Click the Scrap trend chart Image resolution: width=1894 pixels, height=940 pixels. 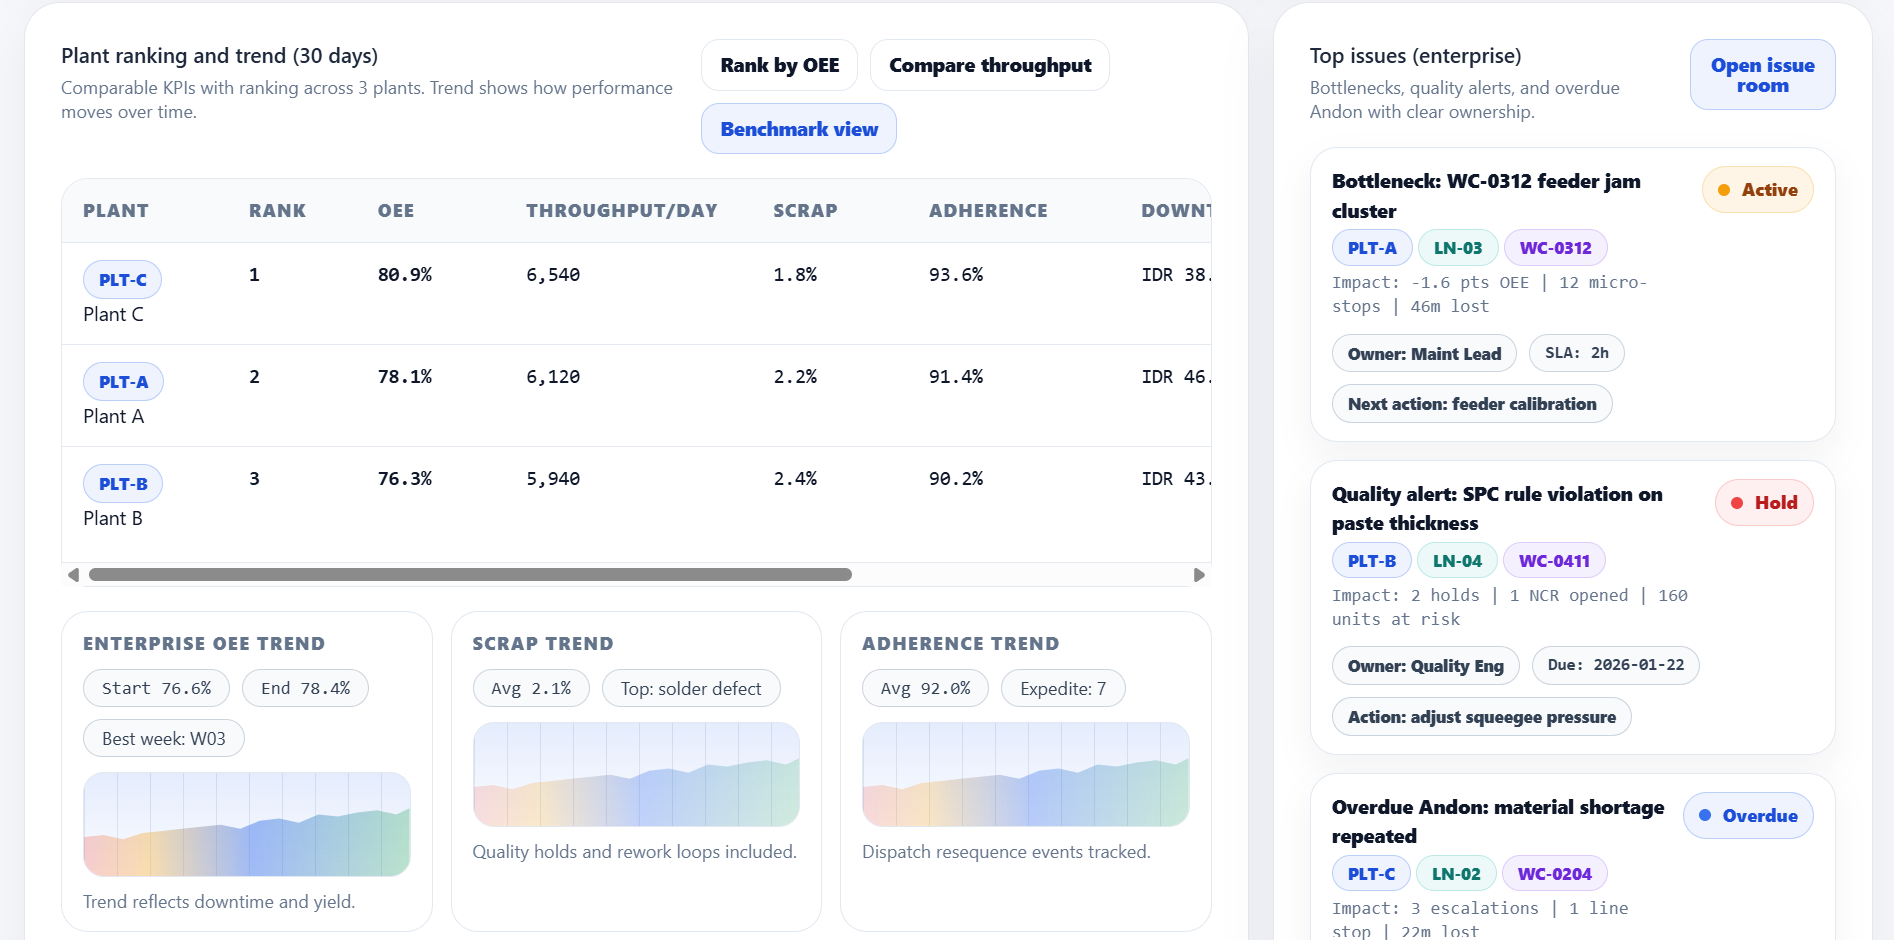point(636,774)
